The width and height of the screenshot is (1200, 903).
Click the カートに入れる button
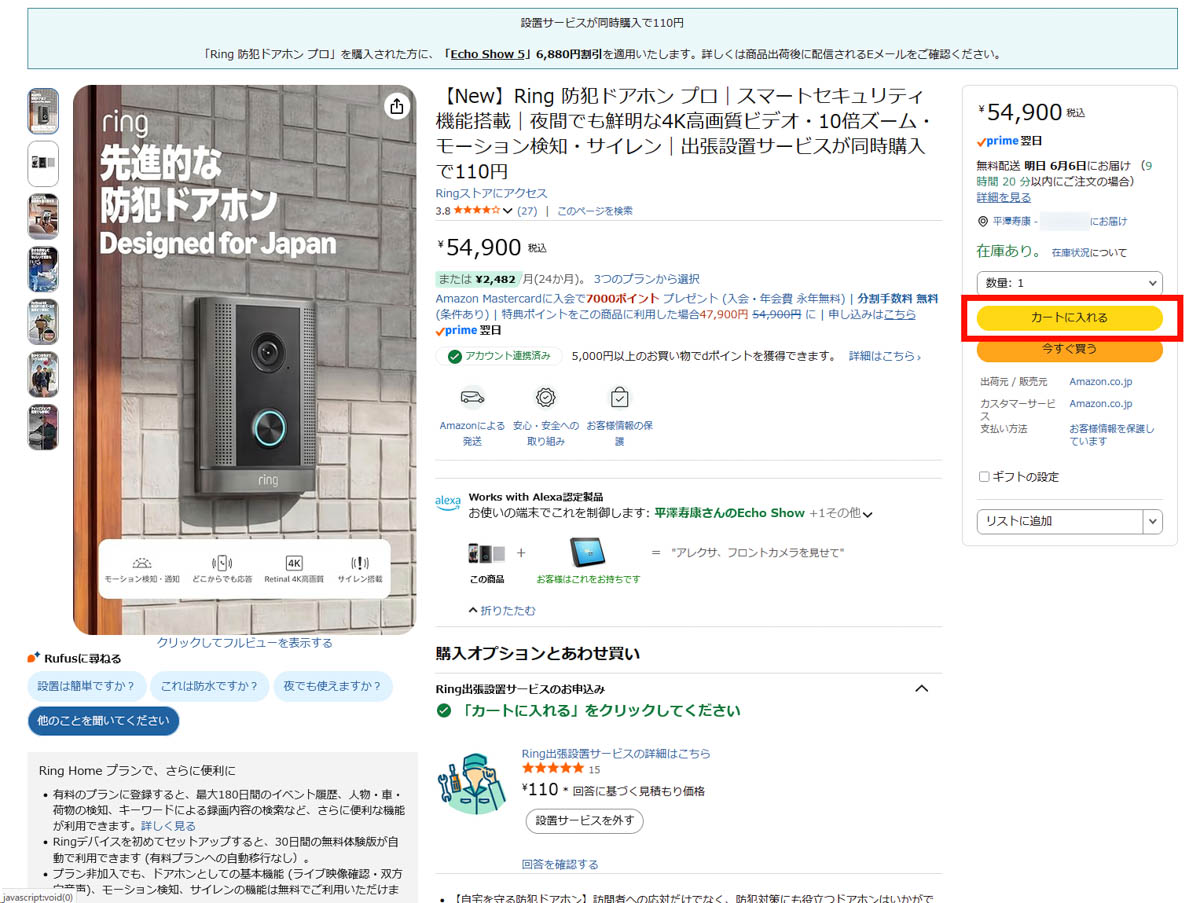click(x=1069, y=318)
